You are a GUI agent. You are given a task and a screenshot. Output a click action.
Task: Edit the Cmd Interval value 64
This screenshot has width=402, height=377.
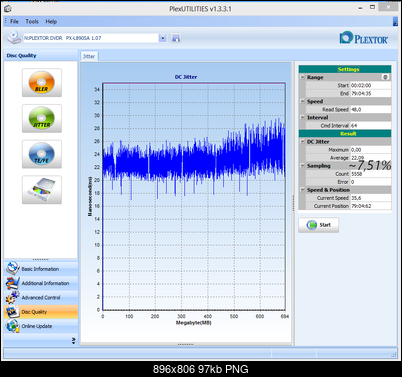(x=370, y=126)
